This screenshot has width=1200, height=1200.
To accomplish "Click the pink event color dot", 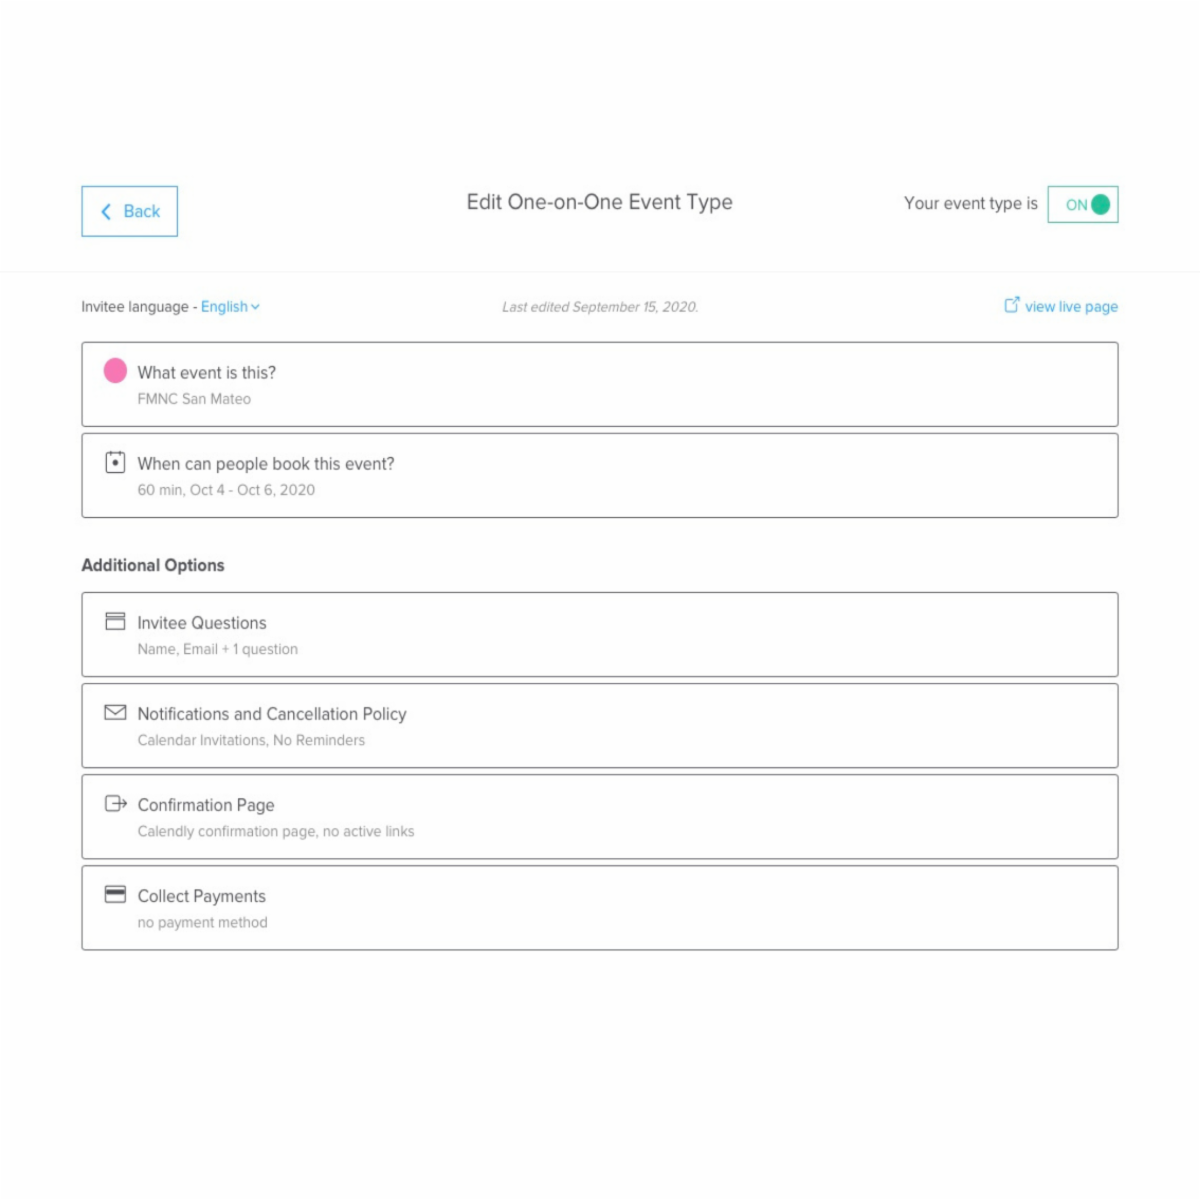I will (x=115, y=371).
